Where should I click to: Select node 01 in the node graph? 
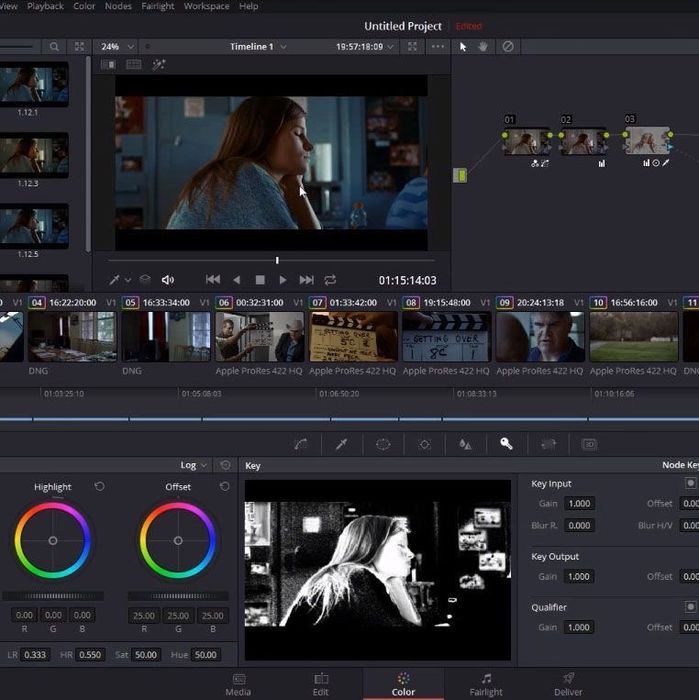click(x=527, y=142)
